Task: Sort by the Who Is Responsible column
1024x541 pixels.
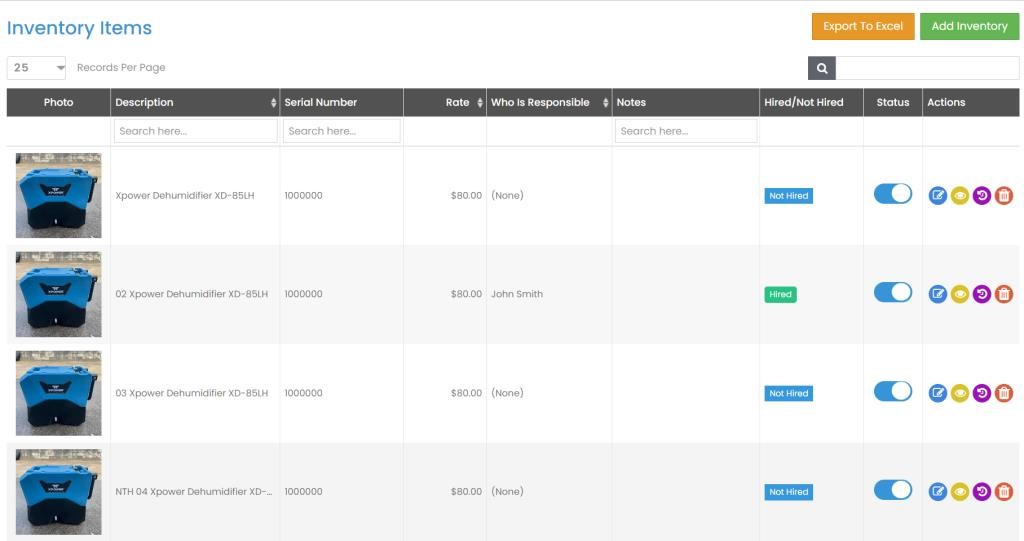Action: click(548, 102)
